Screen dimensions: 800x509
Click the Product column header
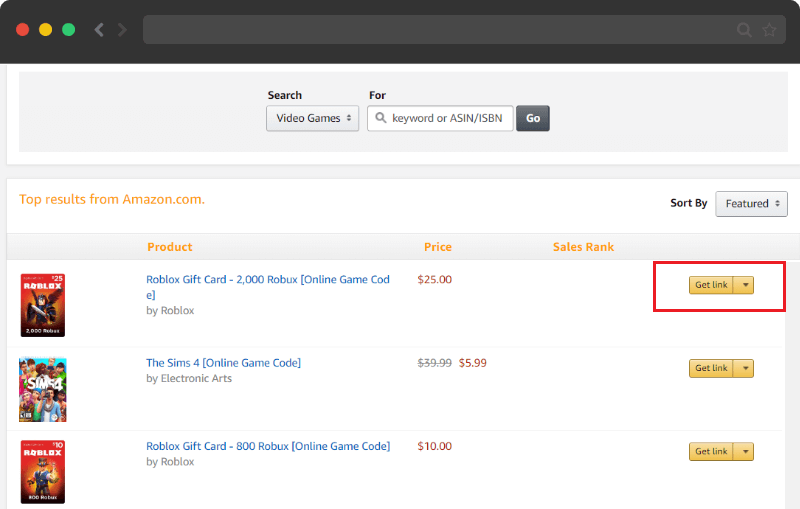tap(170, 247)
